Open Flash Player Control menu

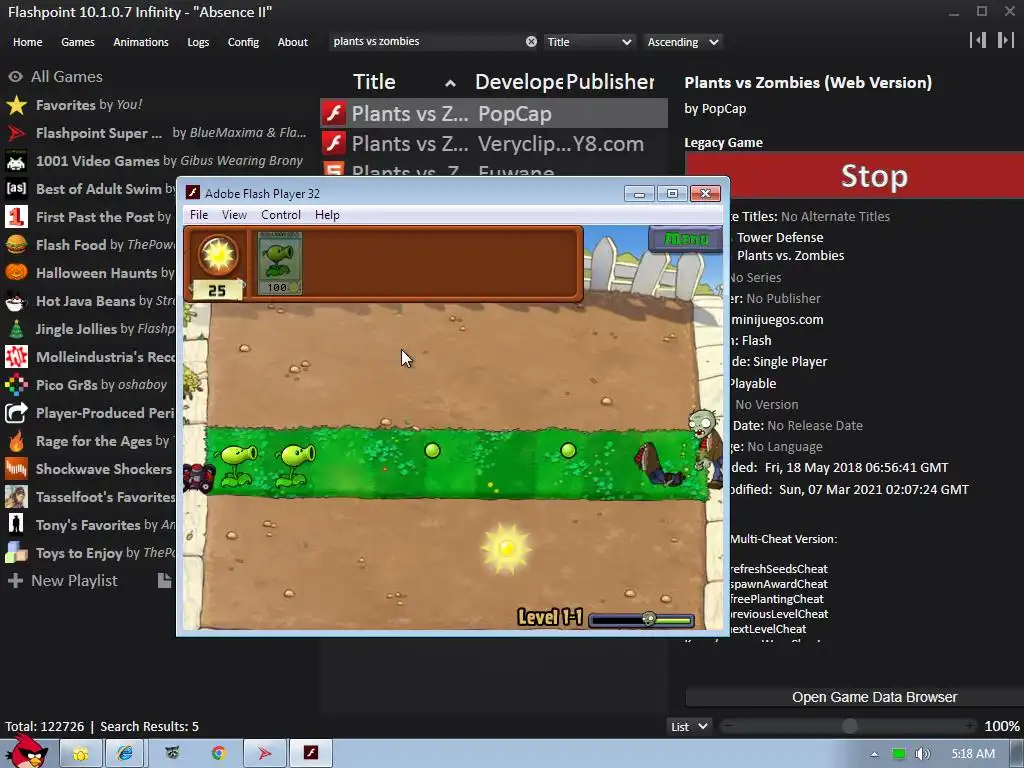pyautogui.click(x=281, y=215)
